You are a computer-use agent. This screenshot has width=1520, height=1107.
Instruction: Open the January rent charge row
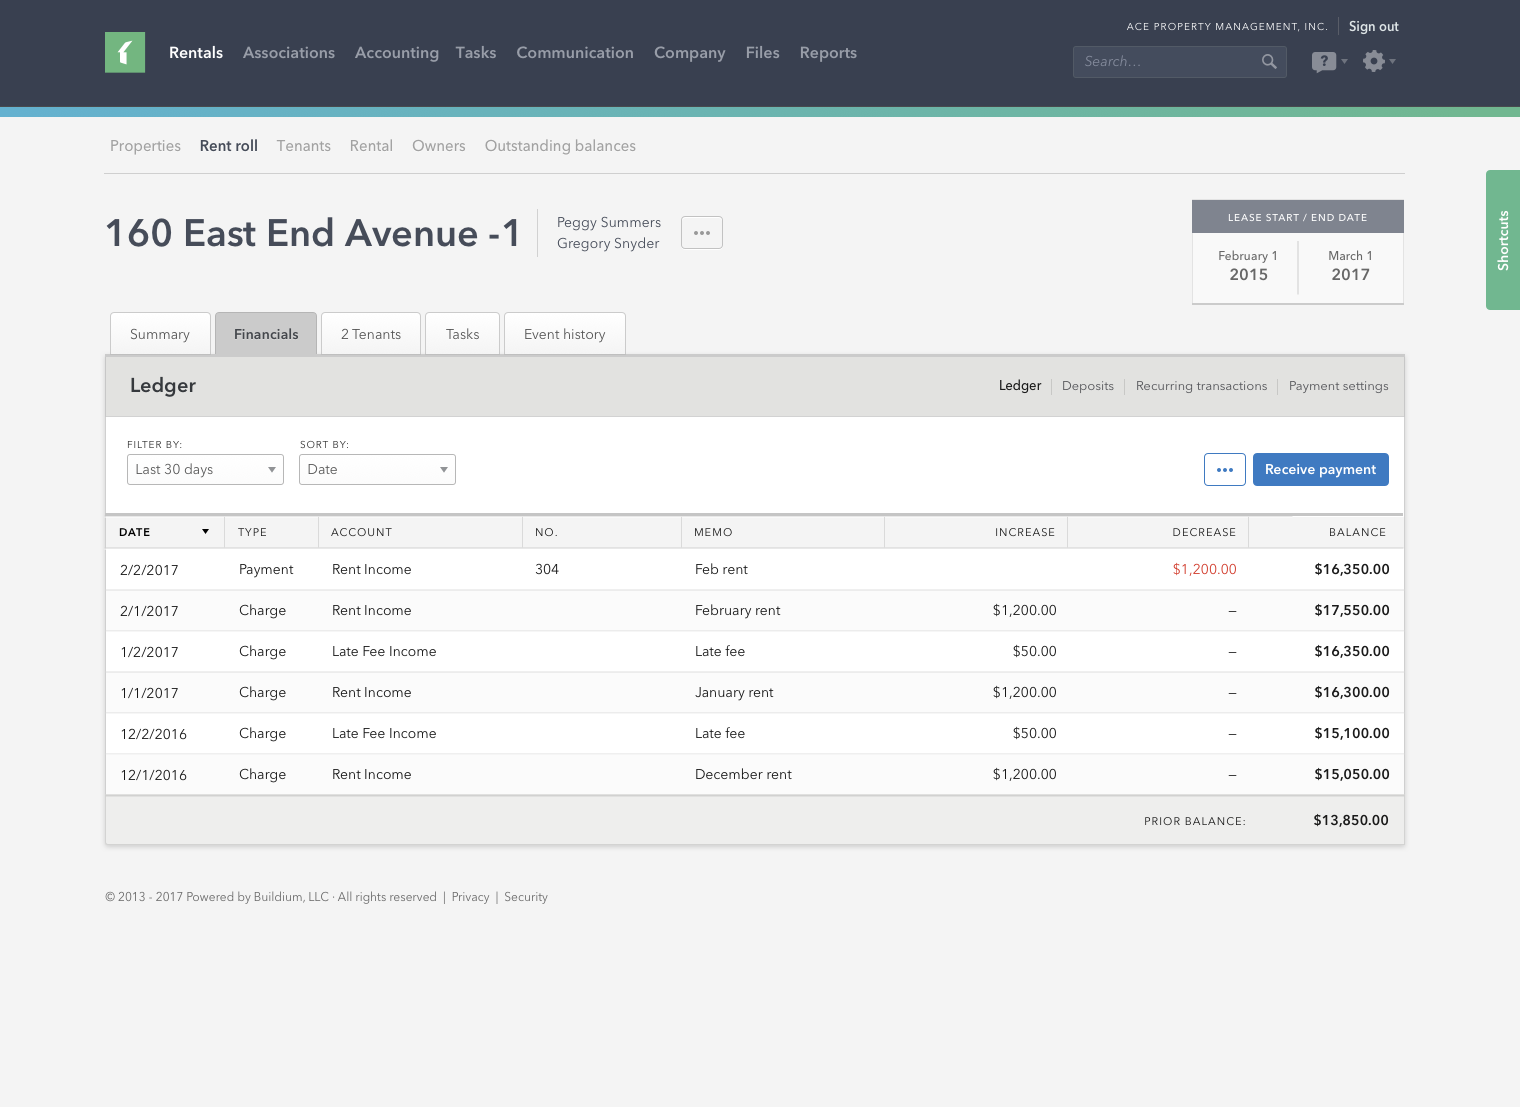(755, 692)
